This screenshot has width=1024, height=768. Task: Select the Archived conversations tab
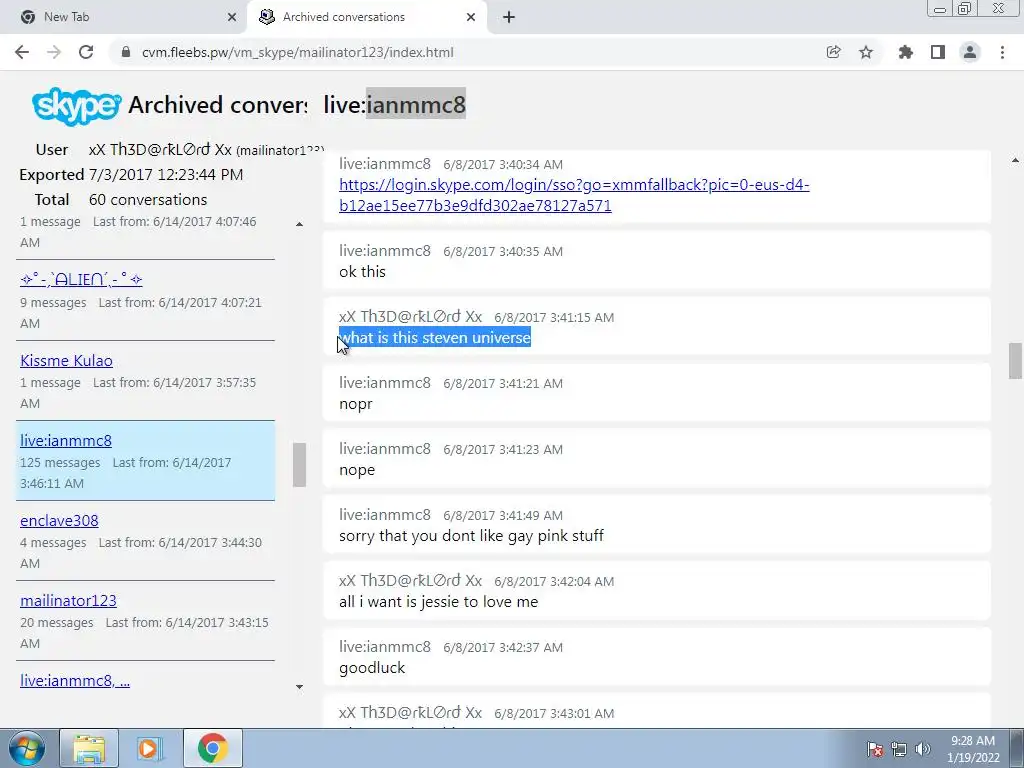click(368, 17)
